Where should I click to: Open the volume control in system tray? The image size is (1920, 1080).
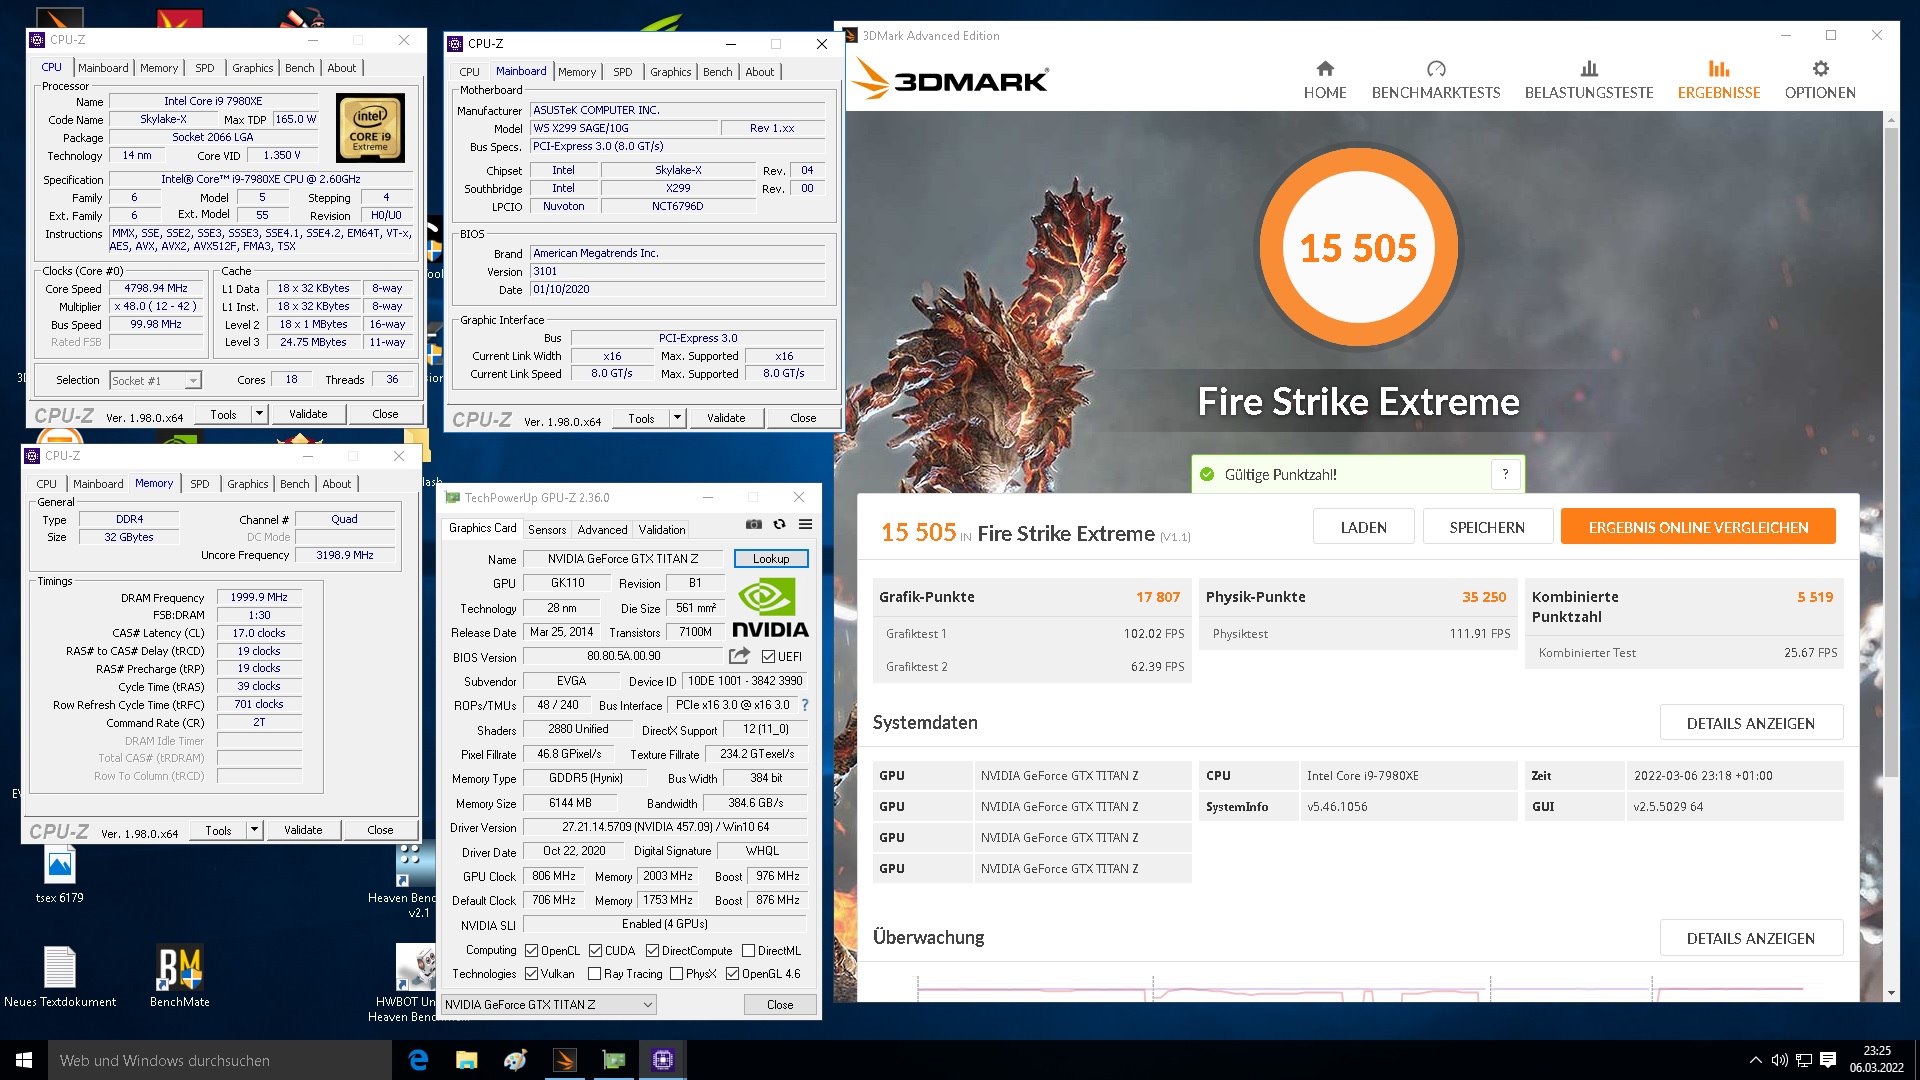point(1780,1060)
